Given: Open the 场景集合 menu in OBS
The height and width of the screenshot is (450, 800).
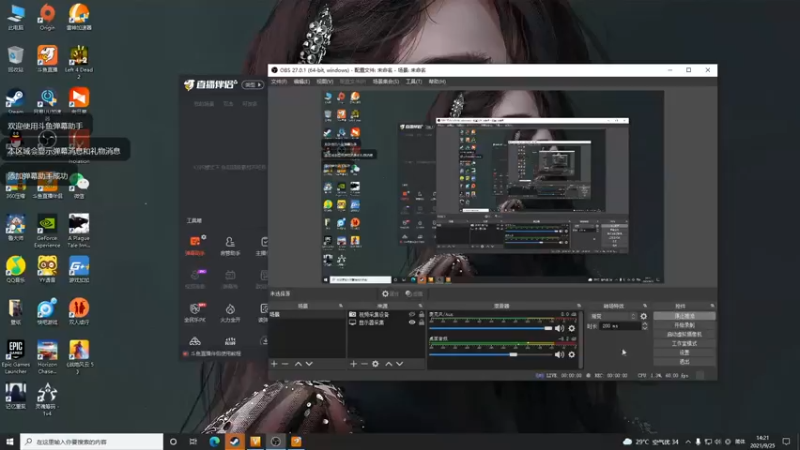Looking at the screenshot, I should pos(386,82).
